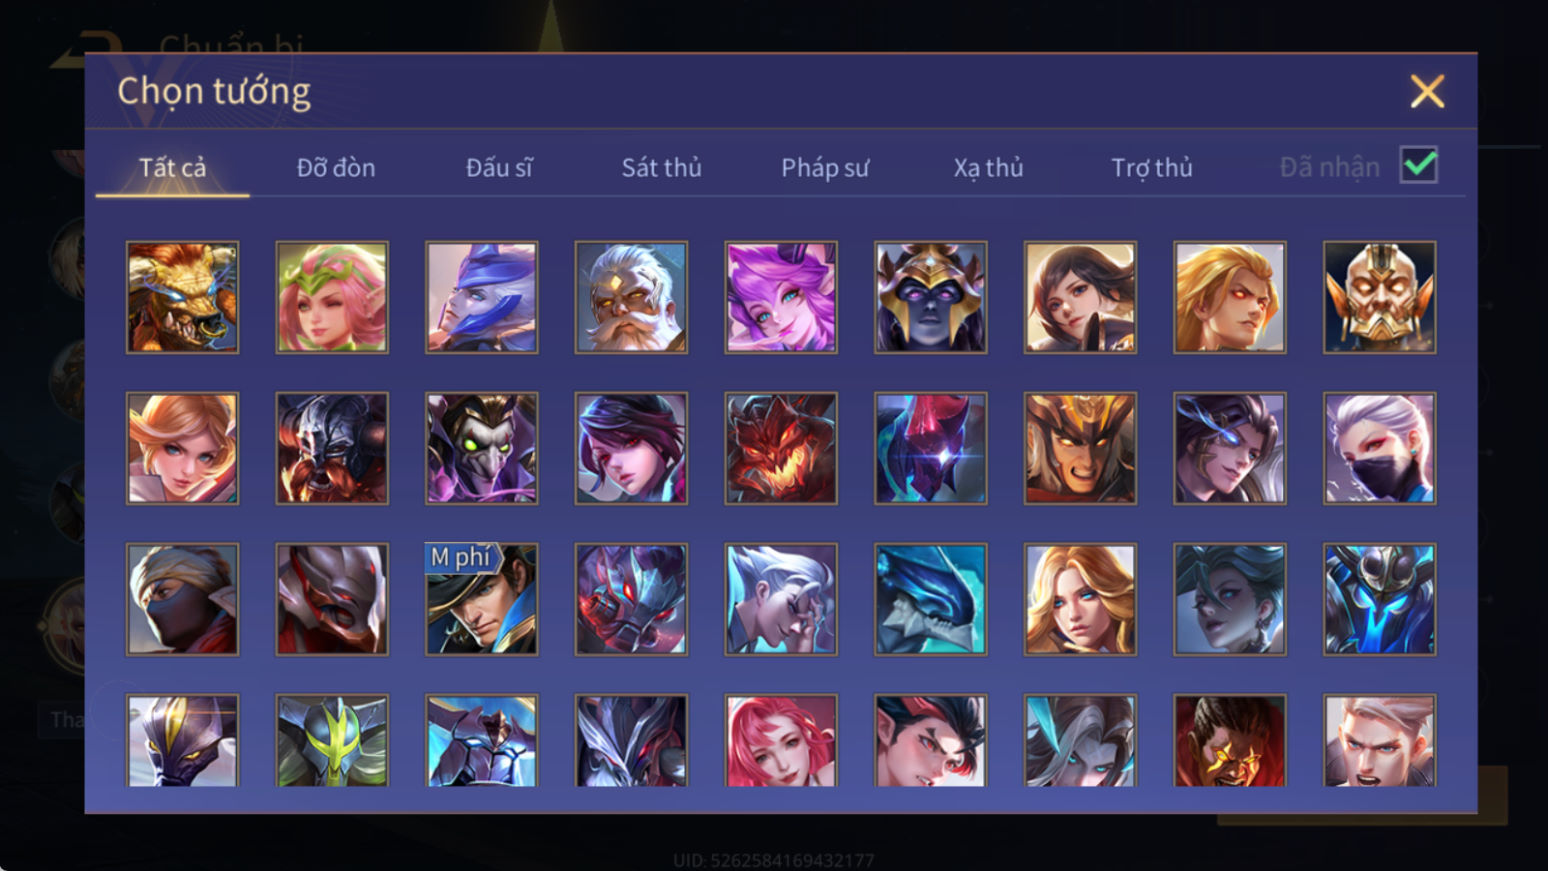Select the golden bull hero portrait
Viewport: 1548px width, 871px height.
coord(182,297)
